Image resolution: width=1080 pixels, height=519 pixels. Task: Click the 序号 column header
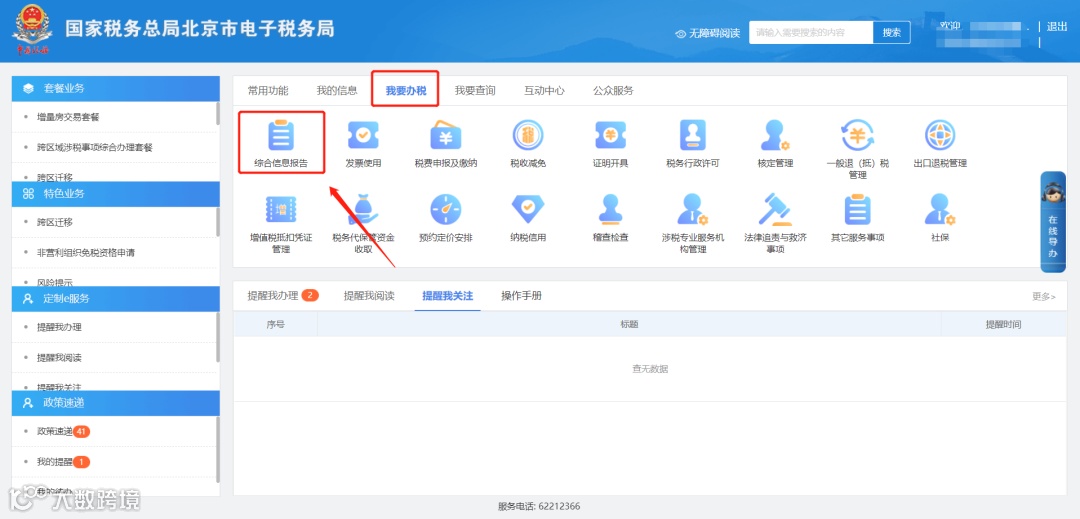276,324
